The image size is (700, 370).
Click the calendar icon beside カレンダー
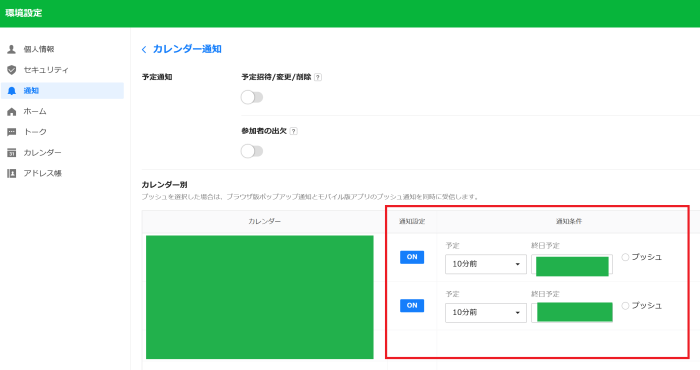click(12, 153)
